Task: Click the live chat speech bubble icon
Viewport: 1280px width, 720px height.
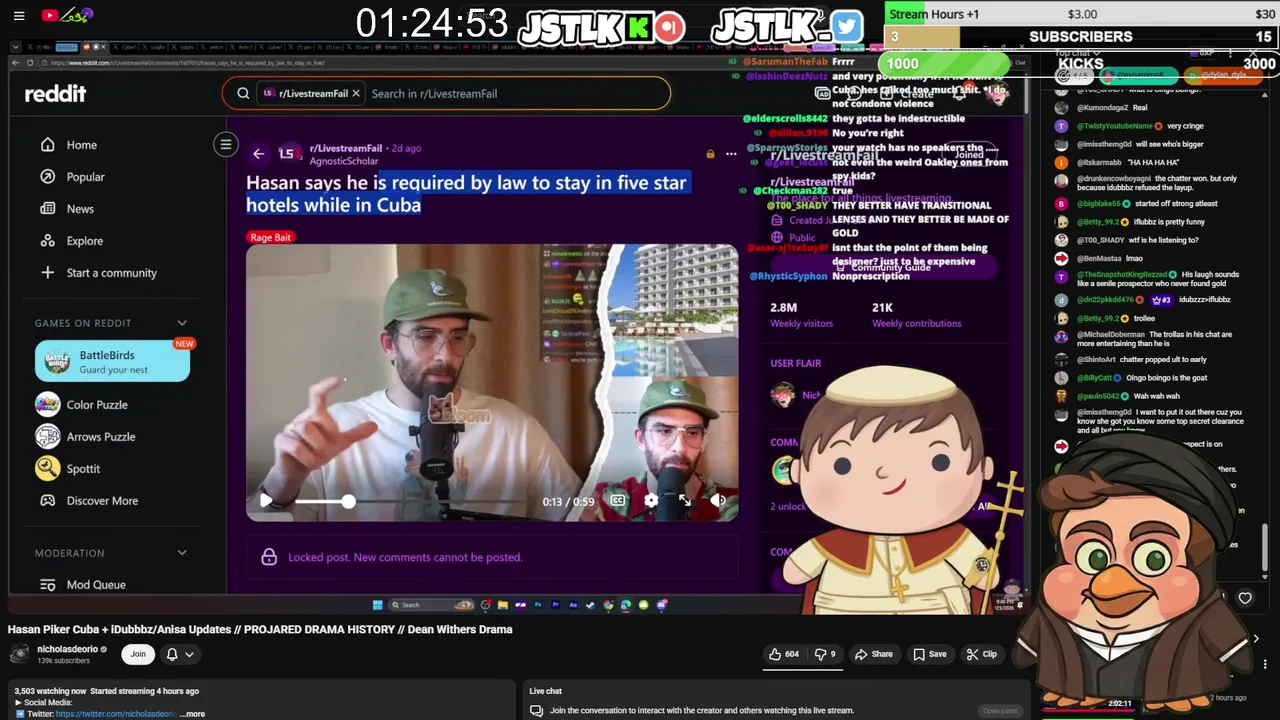Action: [x=536, y=710]
